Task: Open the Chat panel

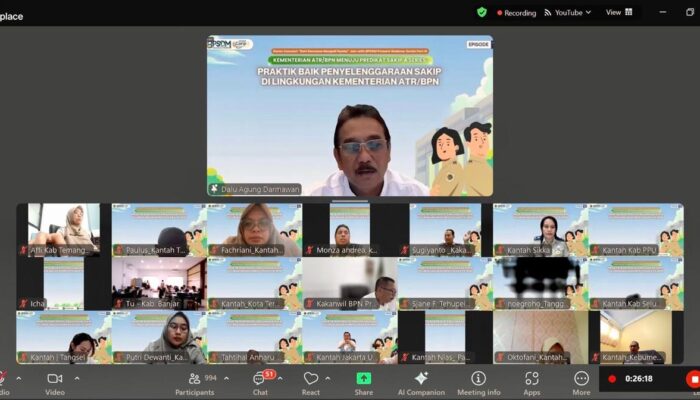Action: (260, 384)
